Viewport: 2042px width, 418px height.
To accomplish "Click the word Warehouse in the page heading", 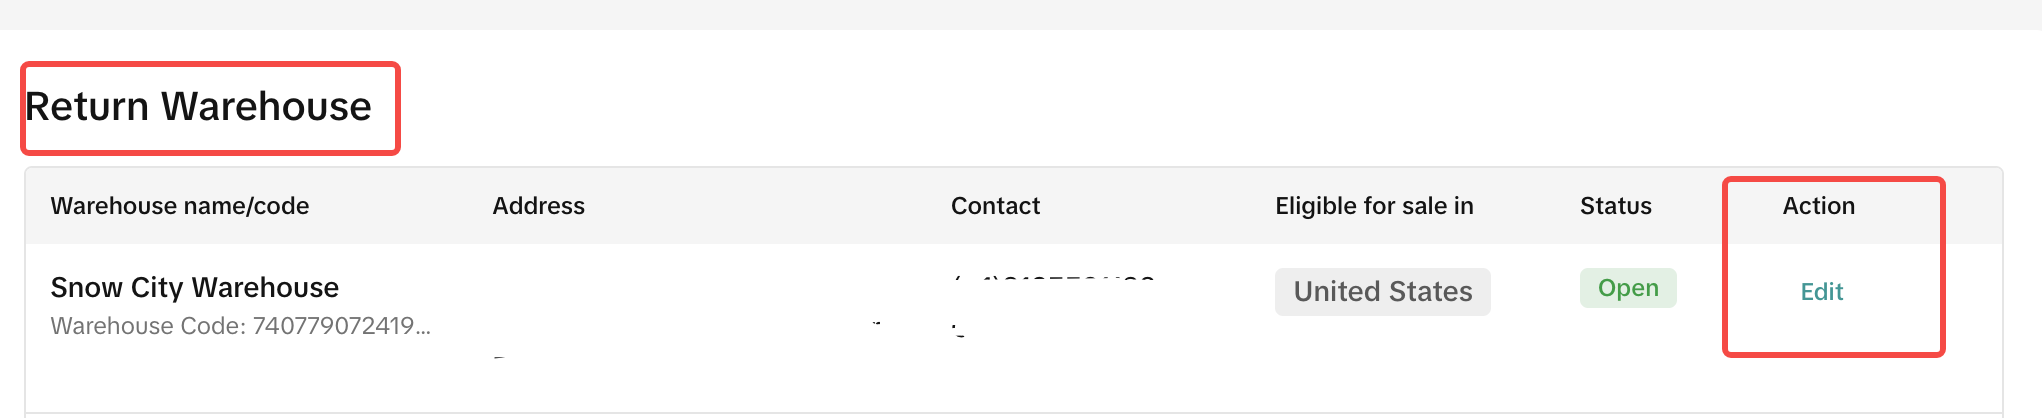I will click(266, 107).
